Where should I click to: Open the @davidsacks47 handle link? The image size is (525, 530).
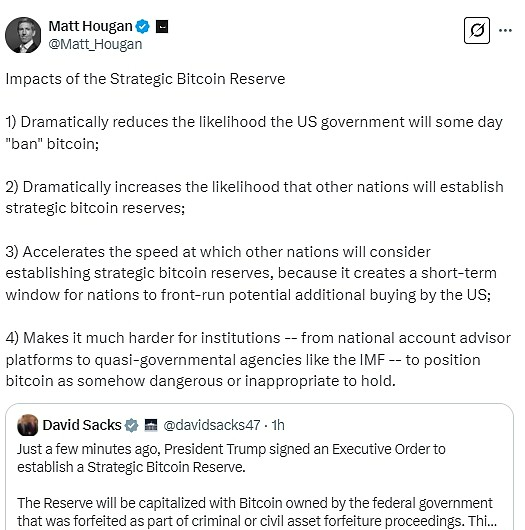click(212, 425)
